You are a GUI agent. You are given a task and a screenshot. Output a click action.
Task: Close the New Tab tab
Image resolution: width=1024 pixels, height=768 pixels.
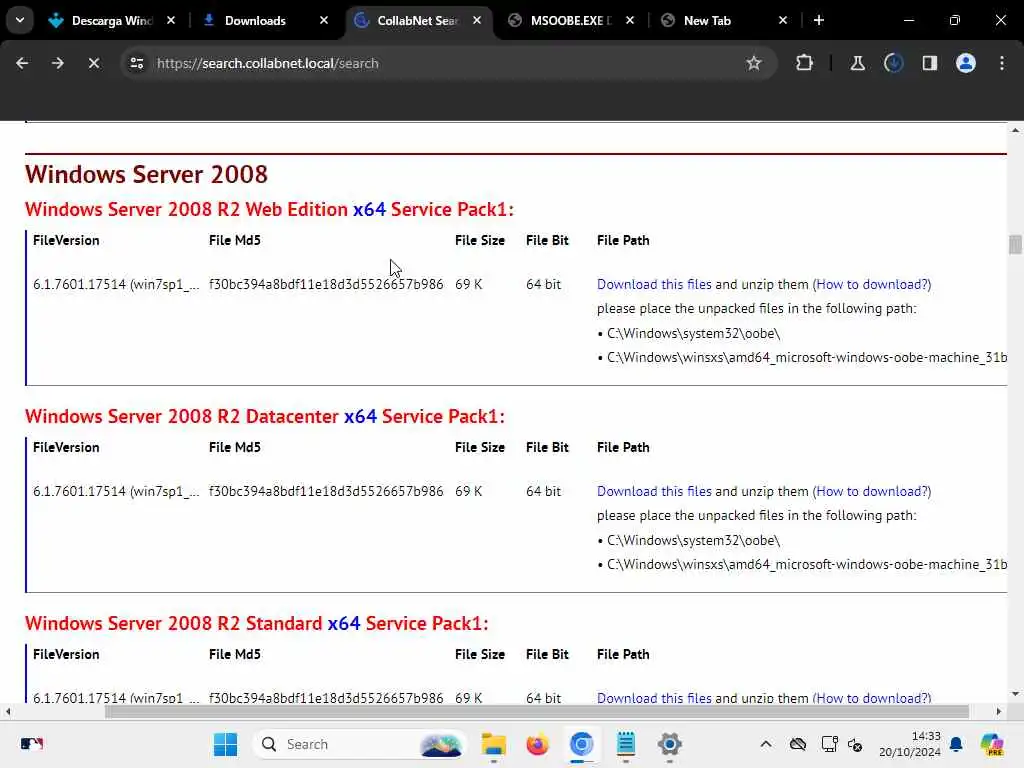[783, 20]
